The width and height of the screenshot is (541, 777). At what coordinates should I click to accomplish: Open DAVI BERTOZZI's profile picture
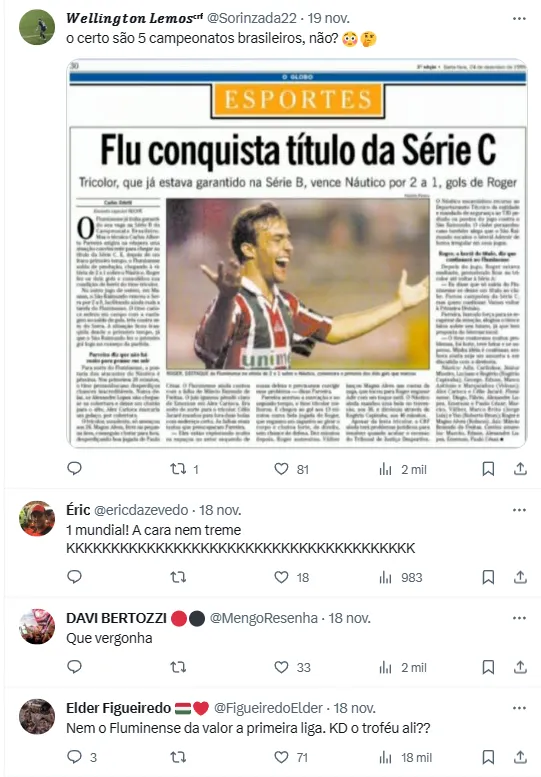click(x=37, y=626)
